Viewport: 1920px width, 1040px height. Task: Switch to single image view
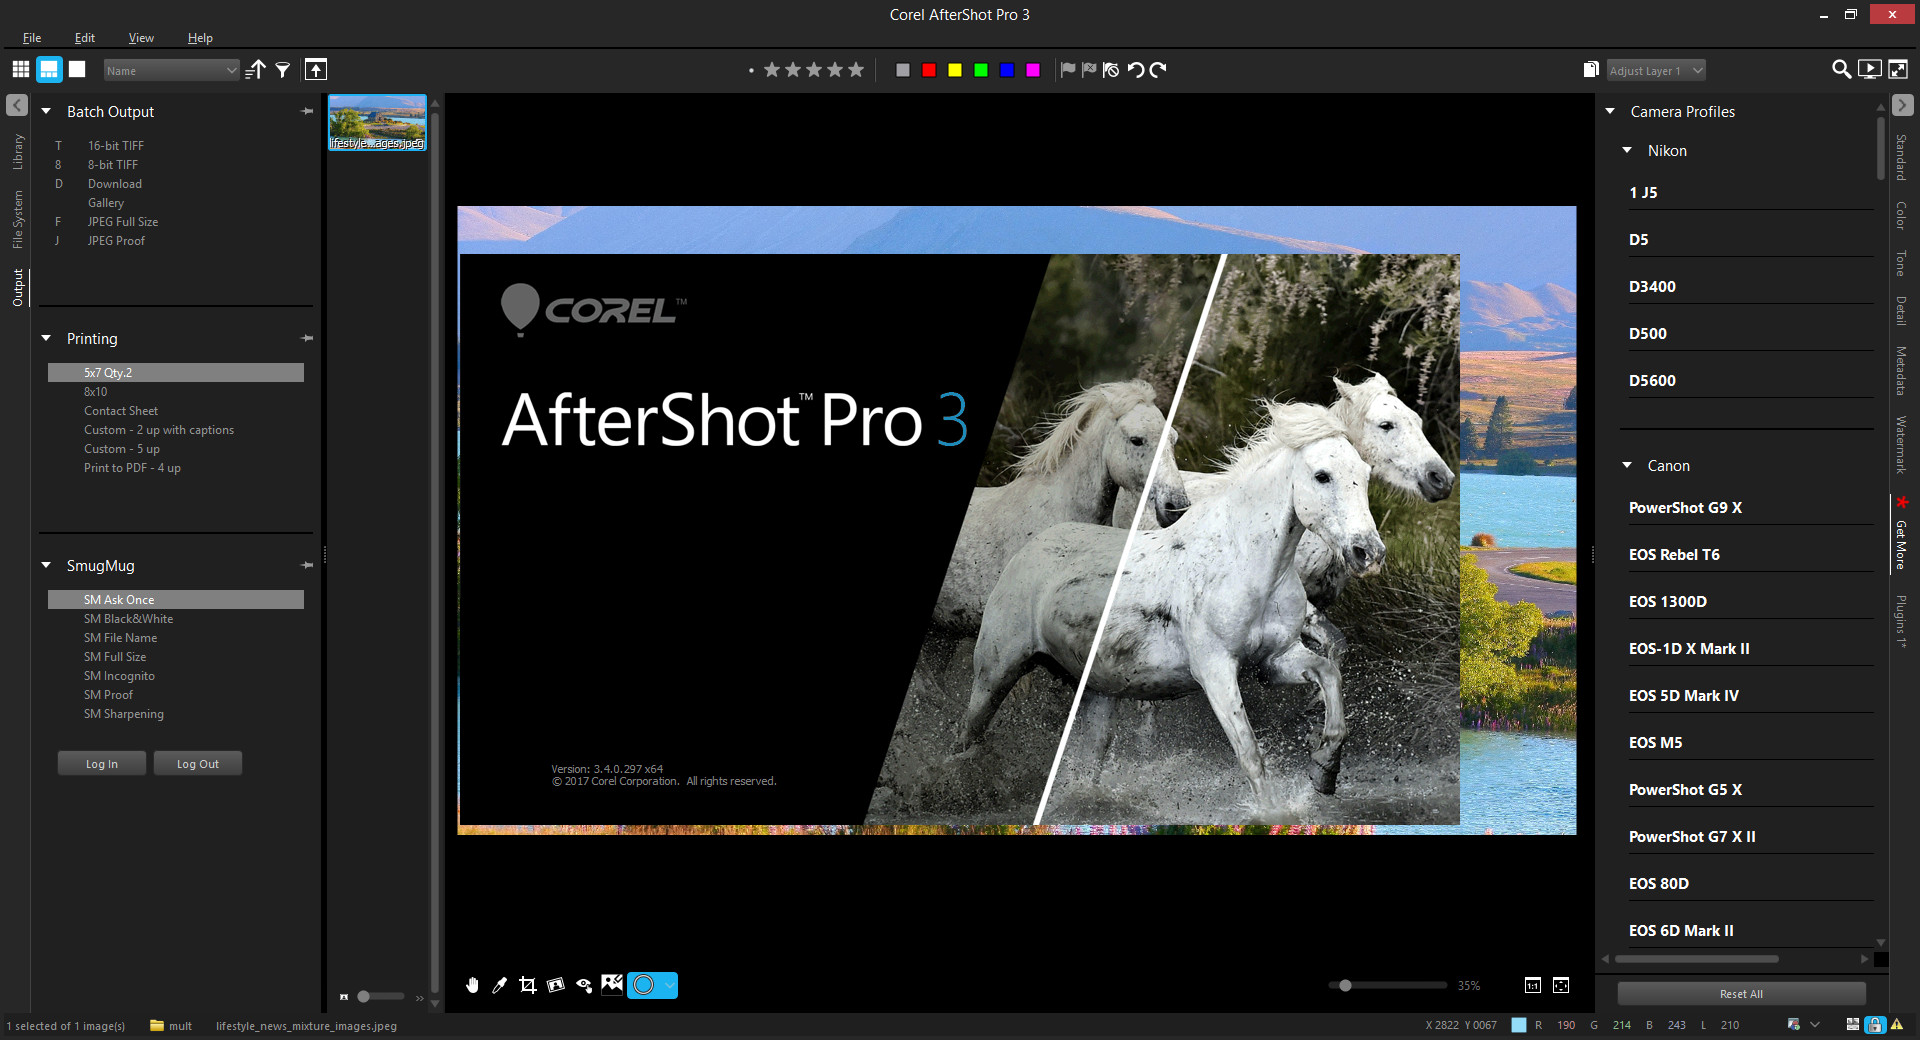pos(77,70)
